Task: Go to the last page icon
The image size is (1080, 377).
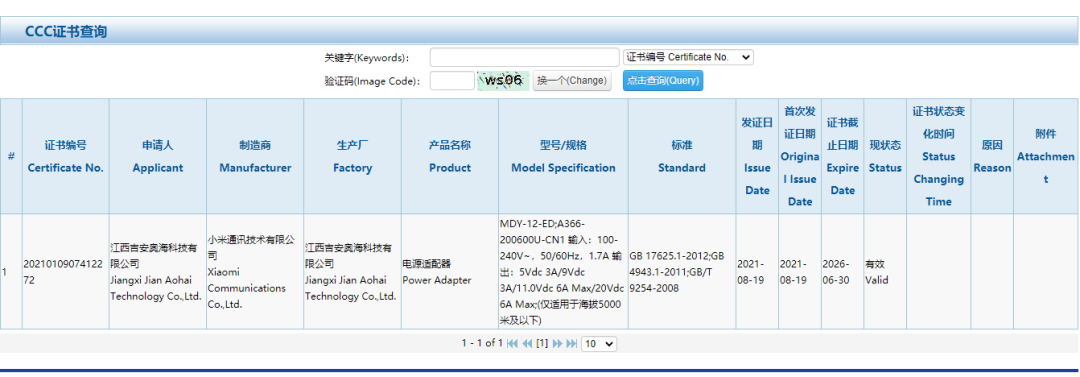Action: coord(572,343)
